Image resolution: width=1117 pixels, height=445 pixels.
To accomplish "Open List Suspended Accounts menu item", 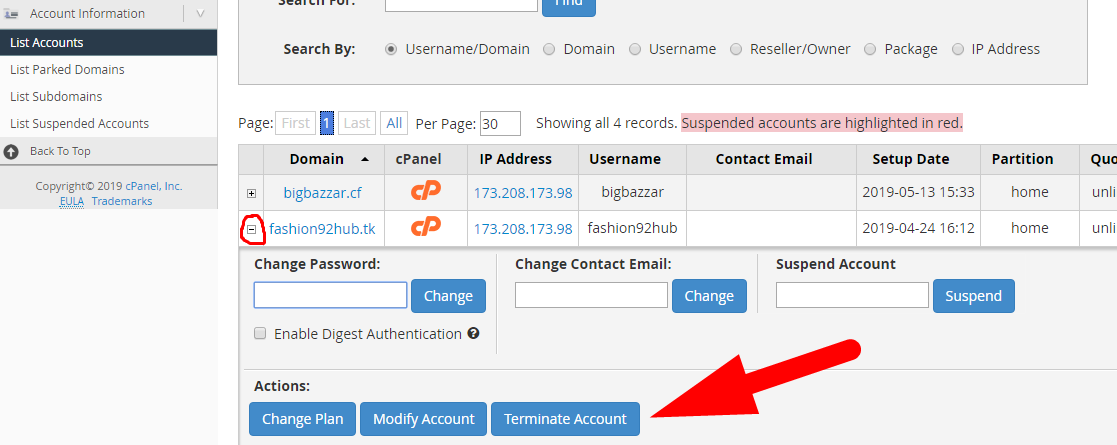I will pyautogui.click(x=79, y=124).
